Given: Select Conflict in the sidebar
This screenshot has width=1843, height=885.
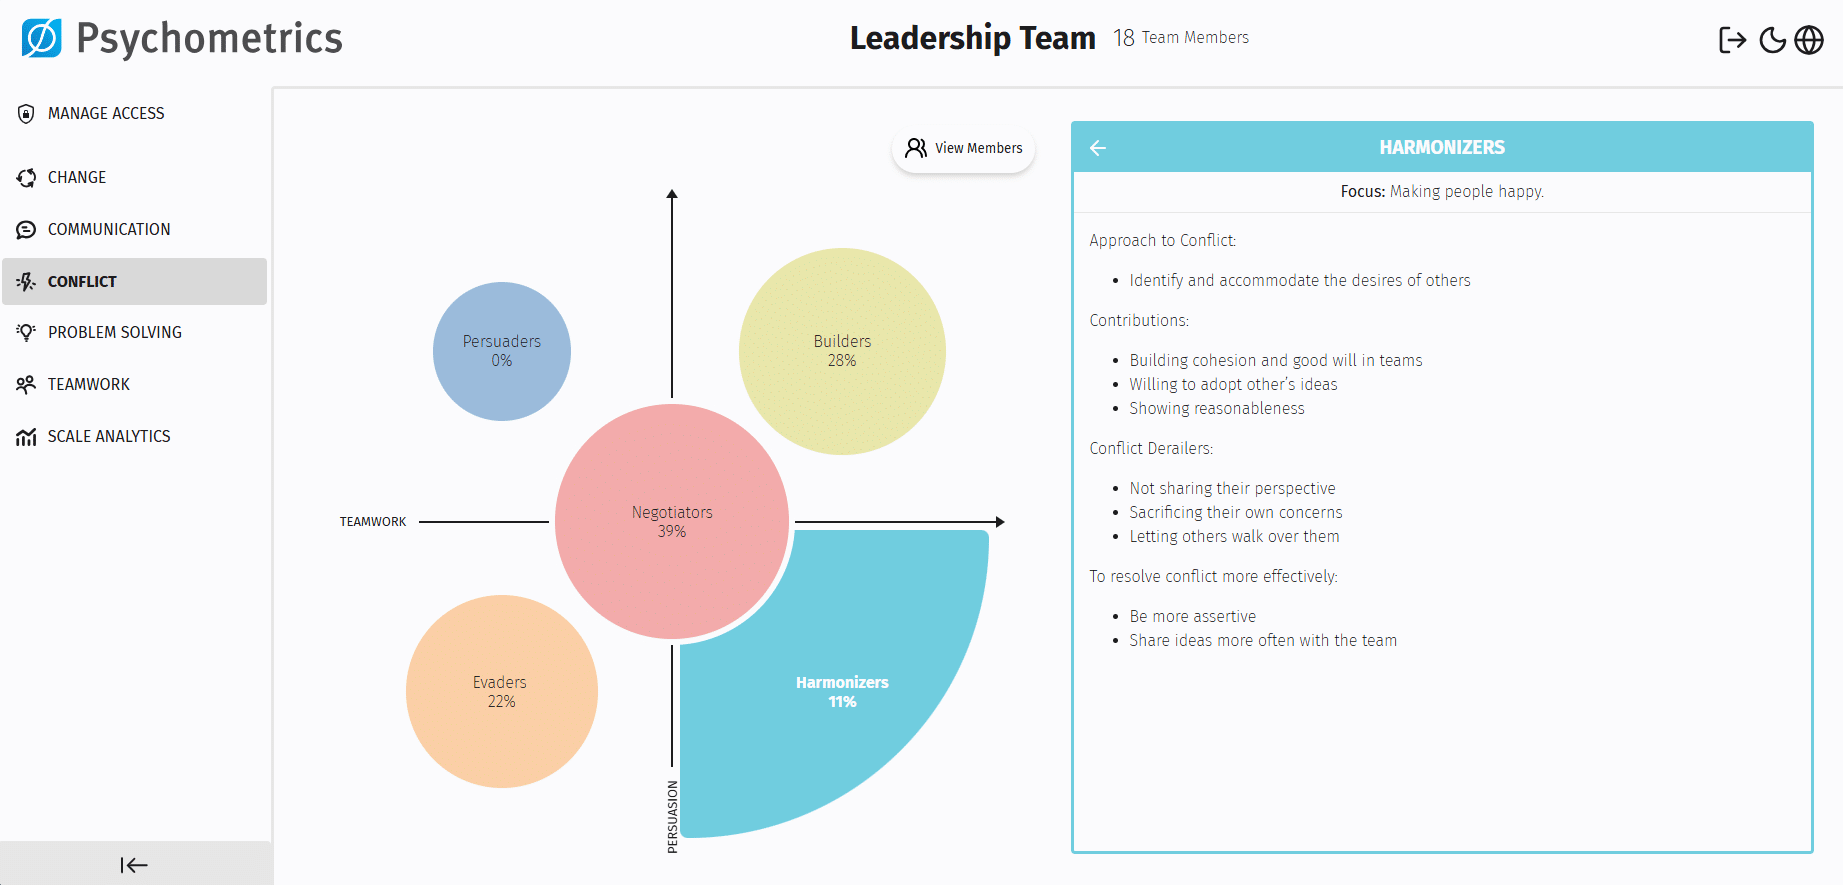Looking at the screenshot, I should (x=82, y=282).
